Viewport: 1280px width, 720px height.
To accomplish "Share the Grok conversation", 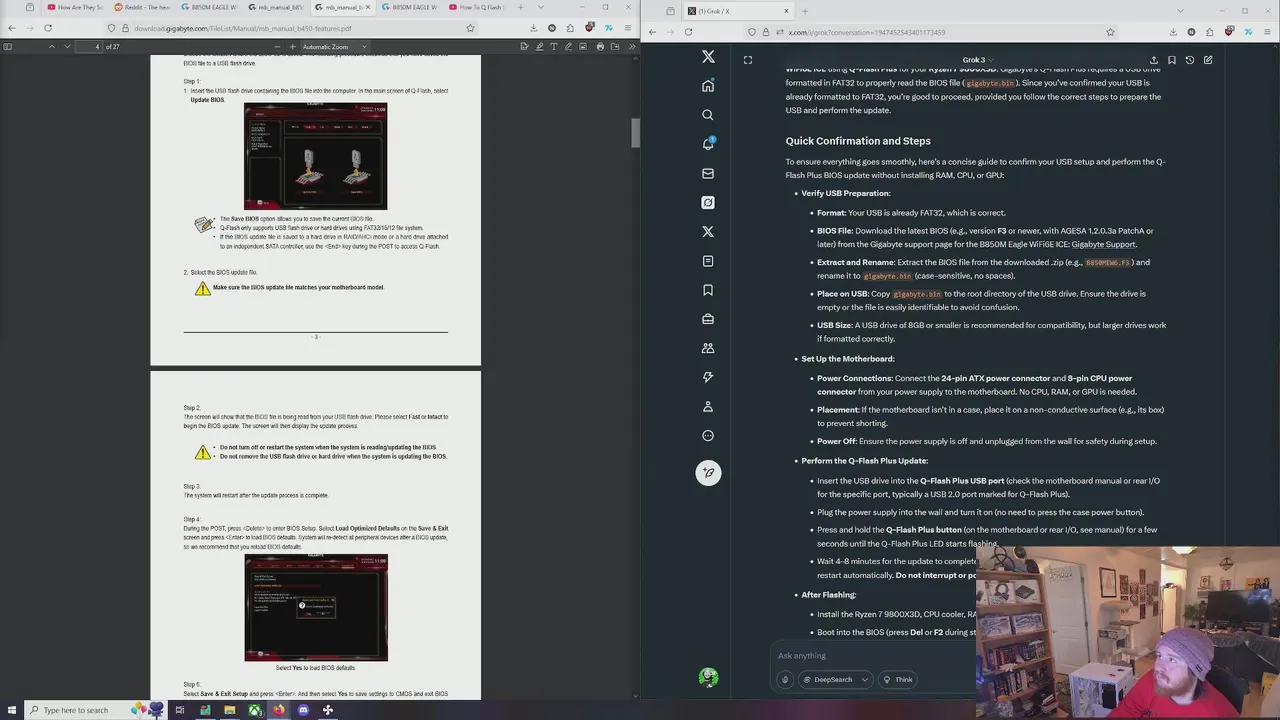I will click(1154, 60).
